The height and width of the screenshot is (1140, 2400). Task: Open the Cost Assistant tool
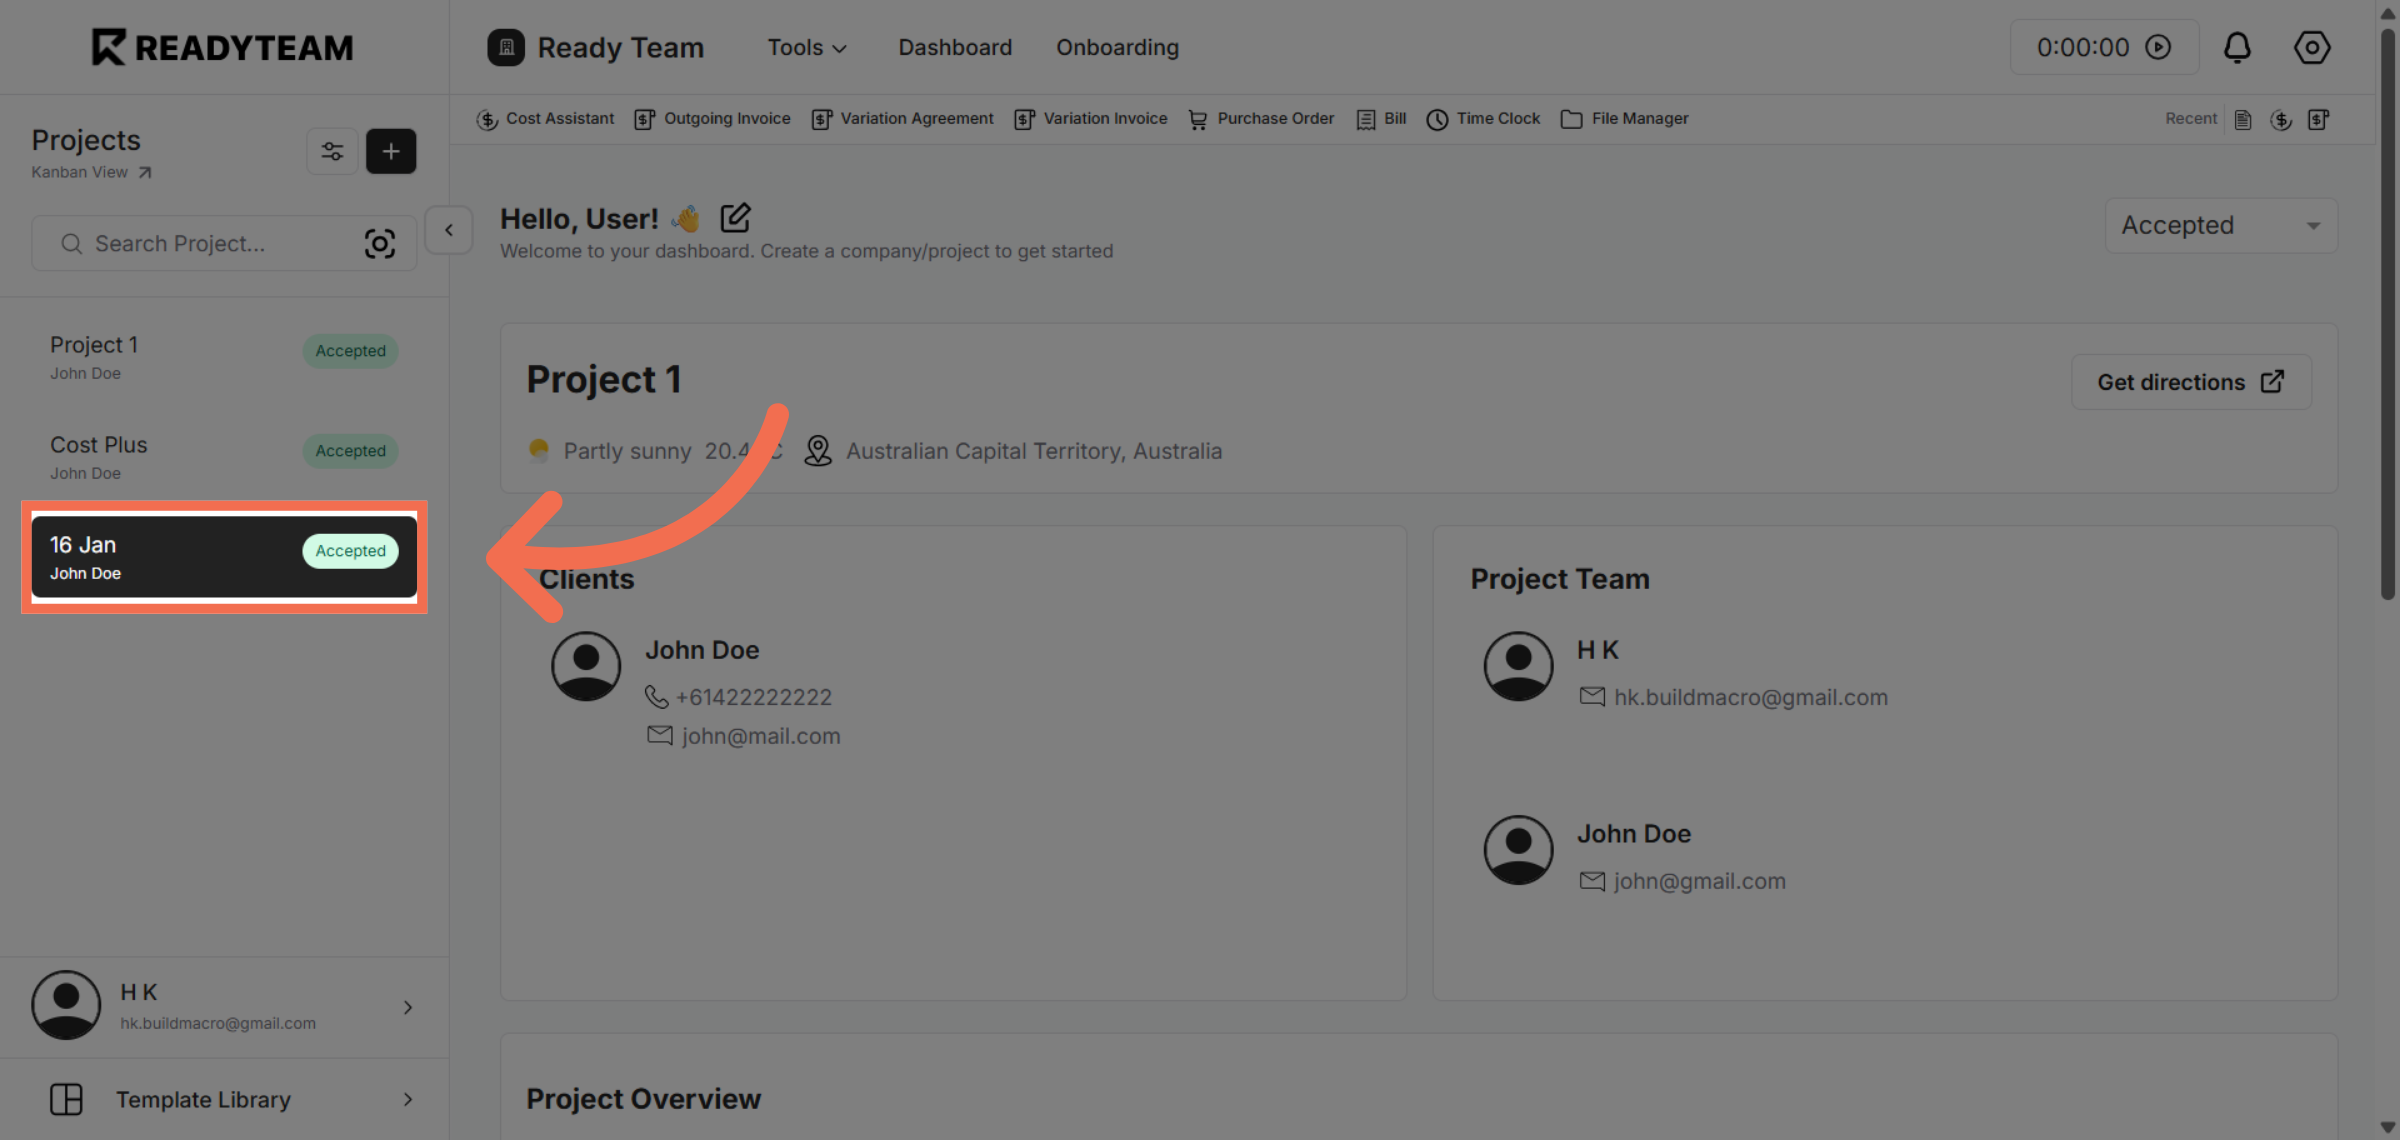[546, 118]
